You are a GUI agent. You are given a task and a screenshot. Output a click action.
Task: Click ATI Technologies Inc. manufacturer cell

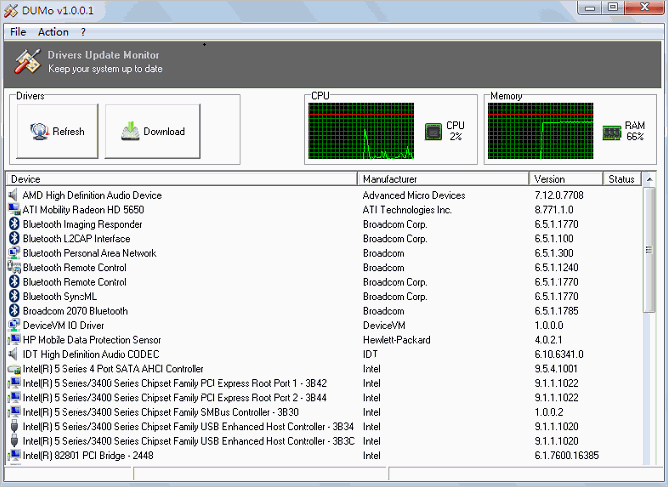[407, 210]
